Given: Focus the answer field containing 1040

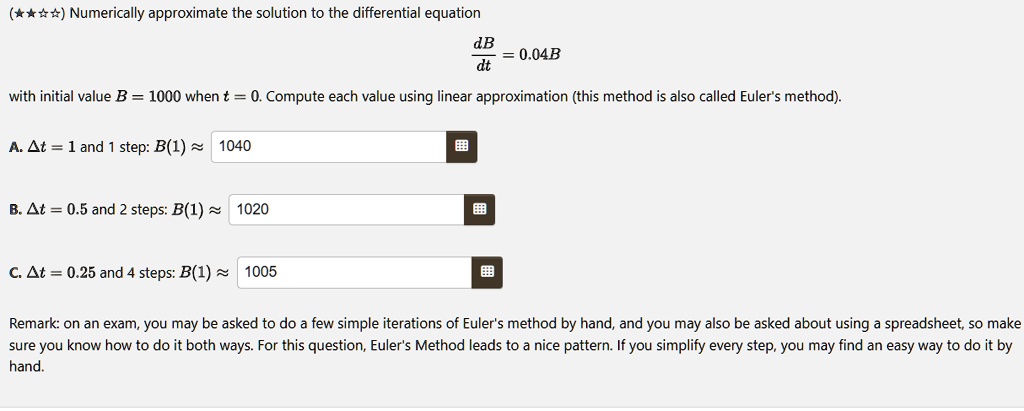Looking at the screenshot, I should 329,146.
